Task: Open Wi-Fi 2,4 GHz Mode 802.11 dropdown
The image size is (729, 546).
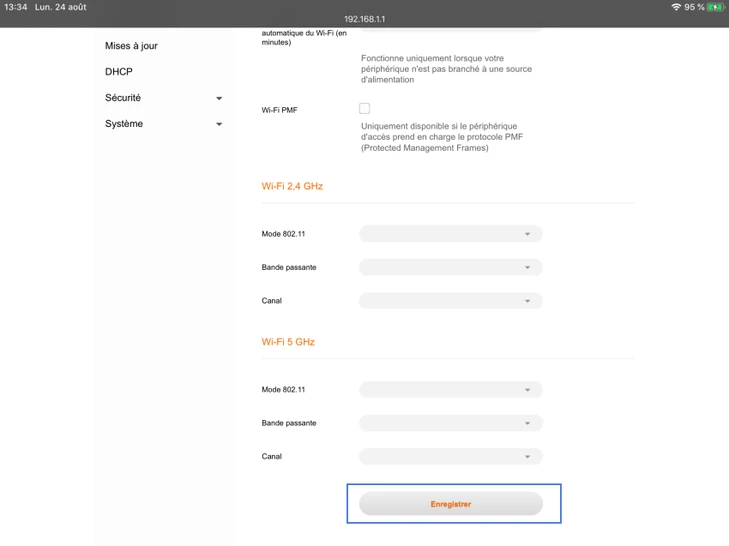Action: pyautogui.click(x=451, y=233)
